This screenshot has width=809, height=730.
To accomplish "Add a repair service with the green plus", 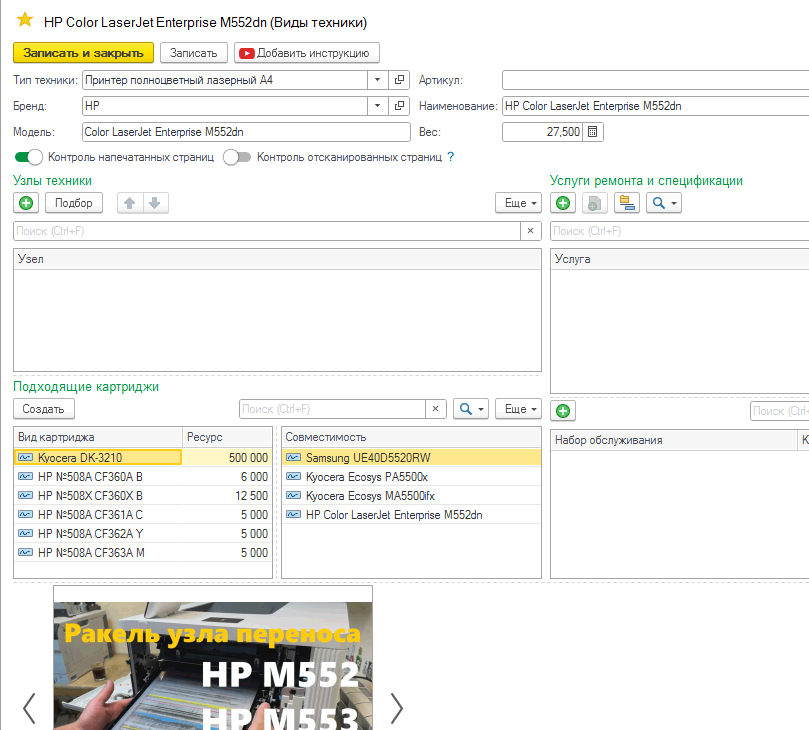I will [x=563, y=203].
